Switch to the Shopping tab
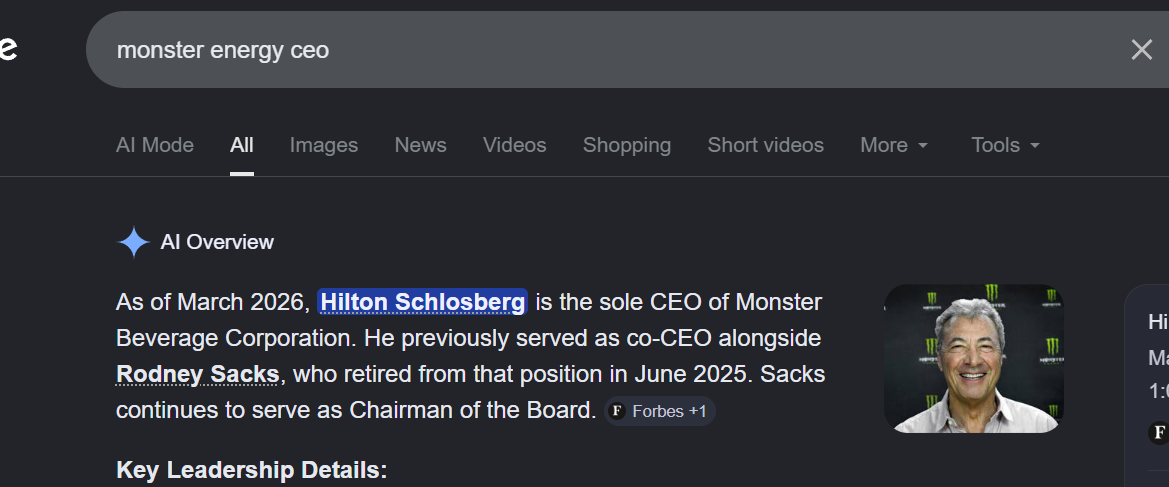Viewport: 1169px width, 487px height. click(x=627, y=145)
